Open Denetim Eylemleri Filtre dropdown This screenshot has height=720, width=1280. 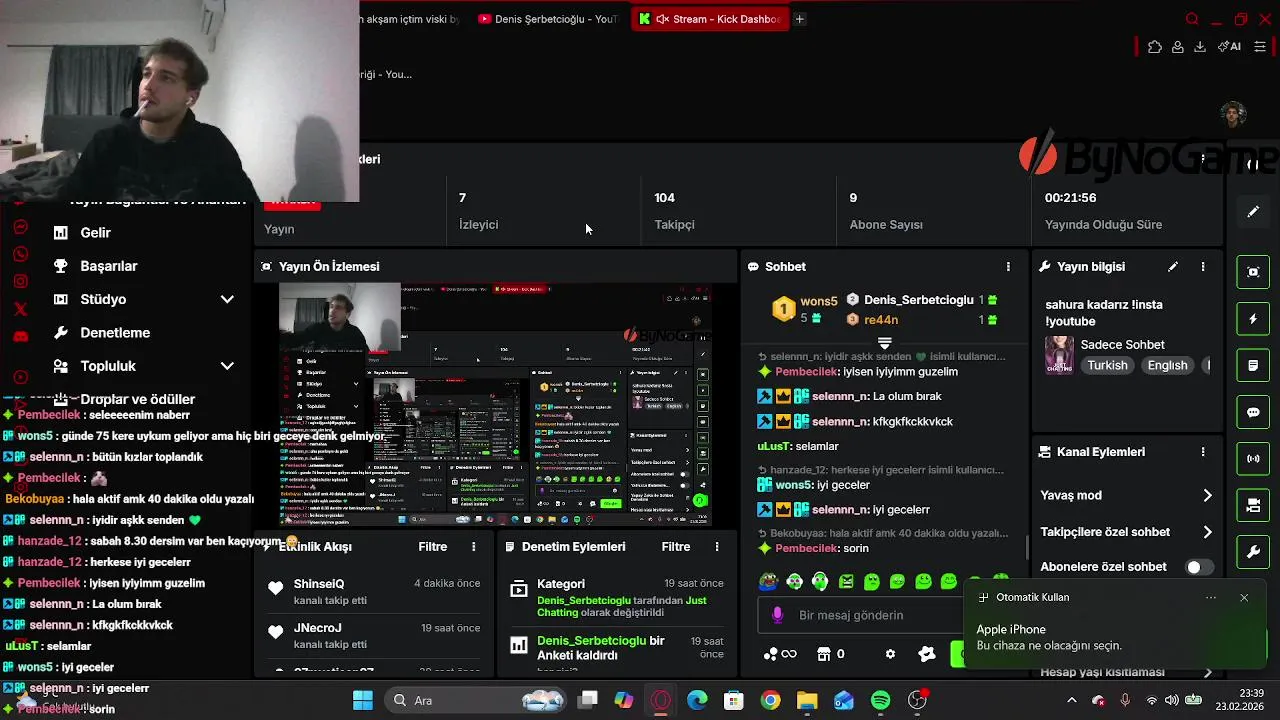click(676, 547)
